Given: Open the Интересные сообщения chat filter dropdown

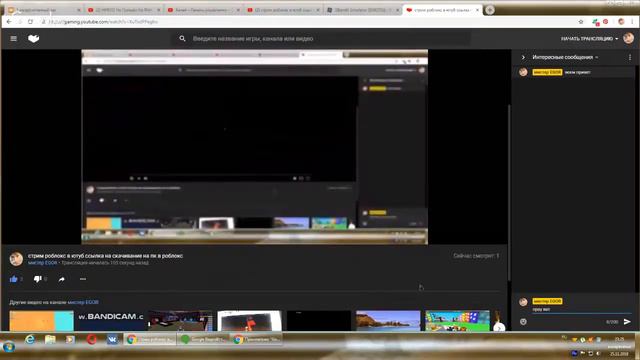Looking at the screenshot, I should point(565,57).
